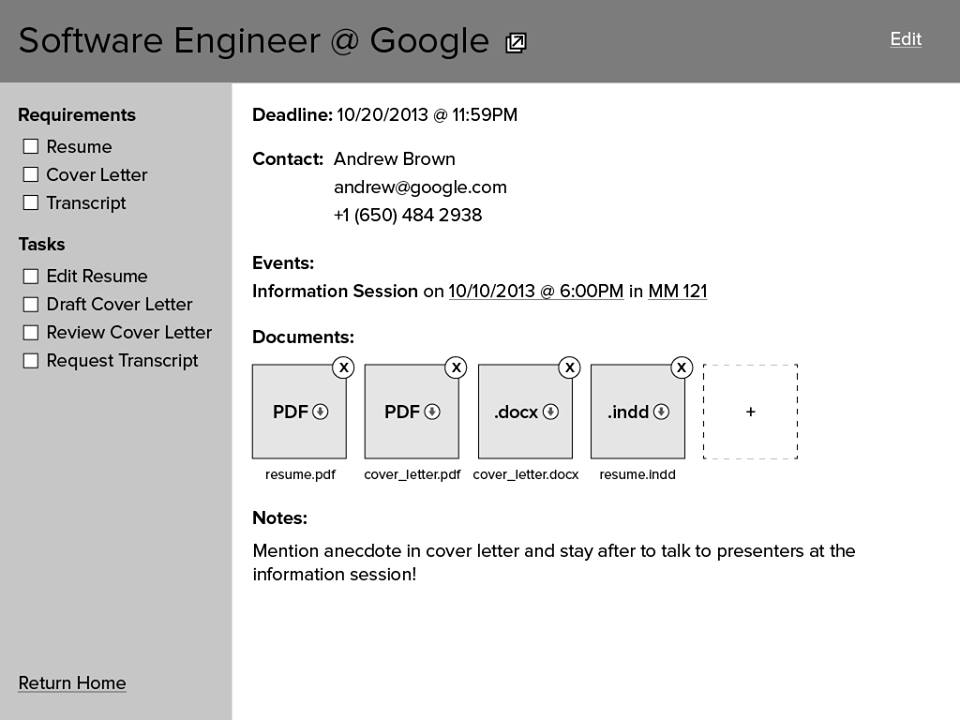The height and width of the screenshot is (720, 960).
Task: Click the cover_letter.docx file name
Action: (x=525, y=474)
